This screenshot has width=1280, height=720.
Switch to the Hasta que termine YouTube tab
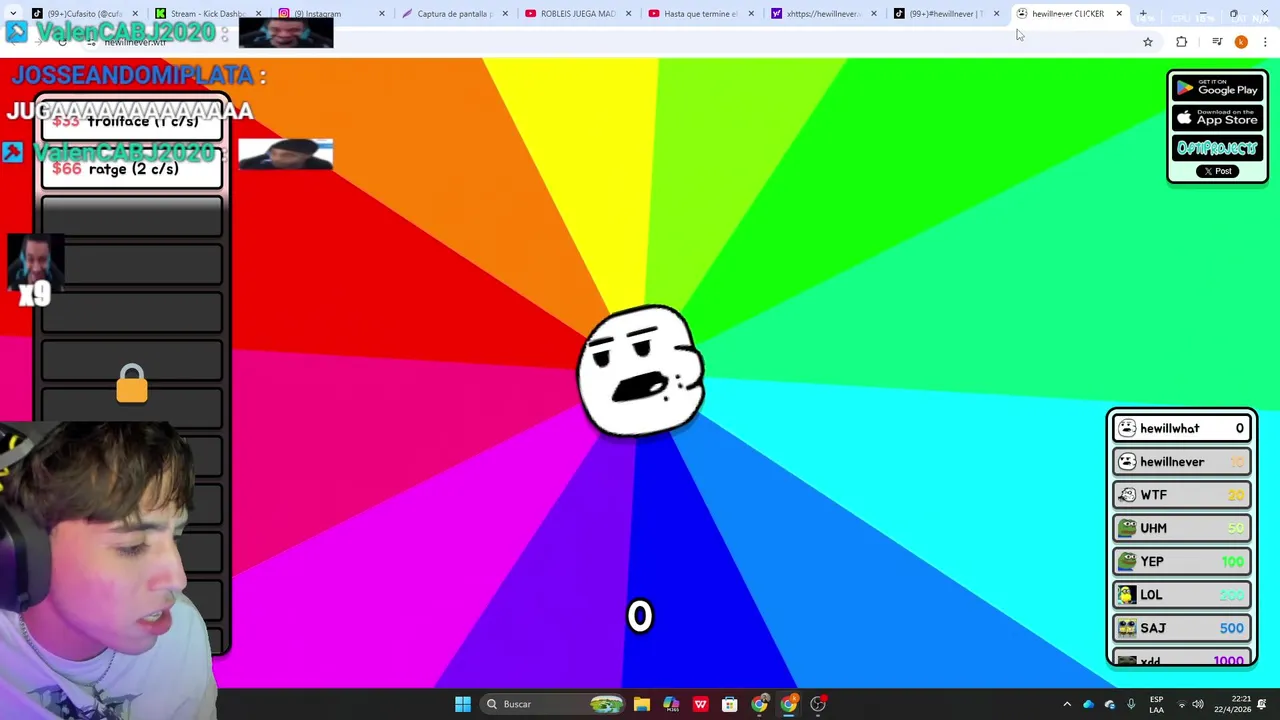[700, 14]
